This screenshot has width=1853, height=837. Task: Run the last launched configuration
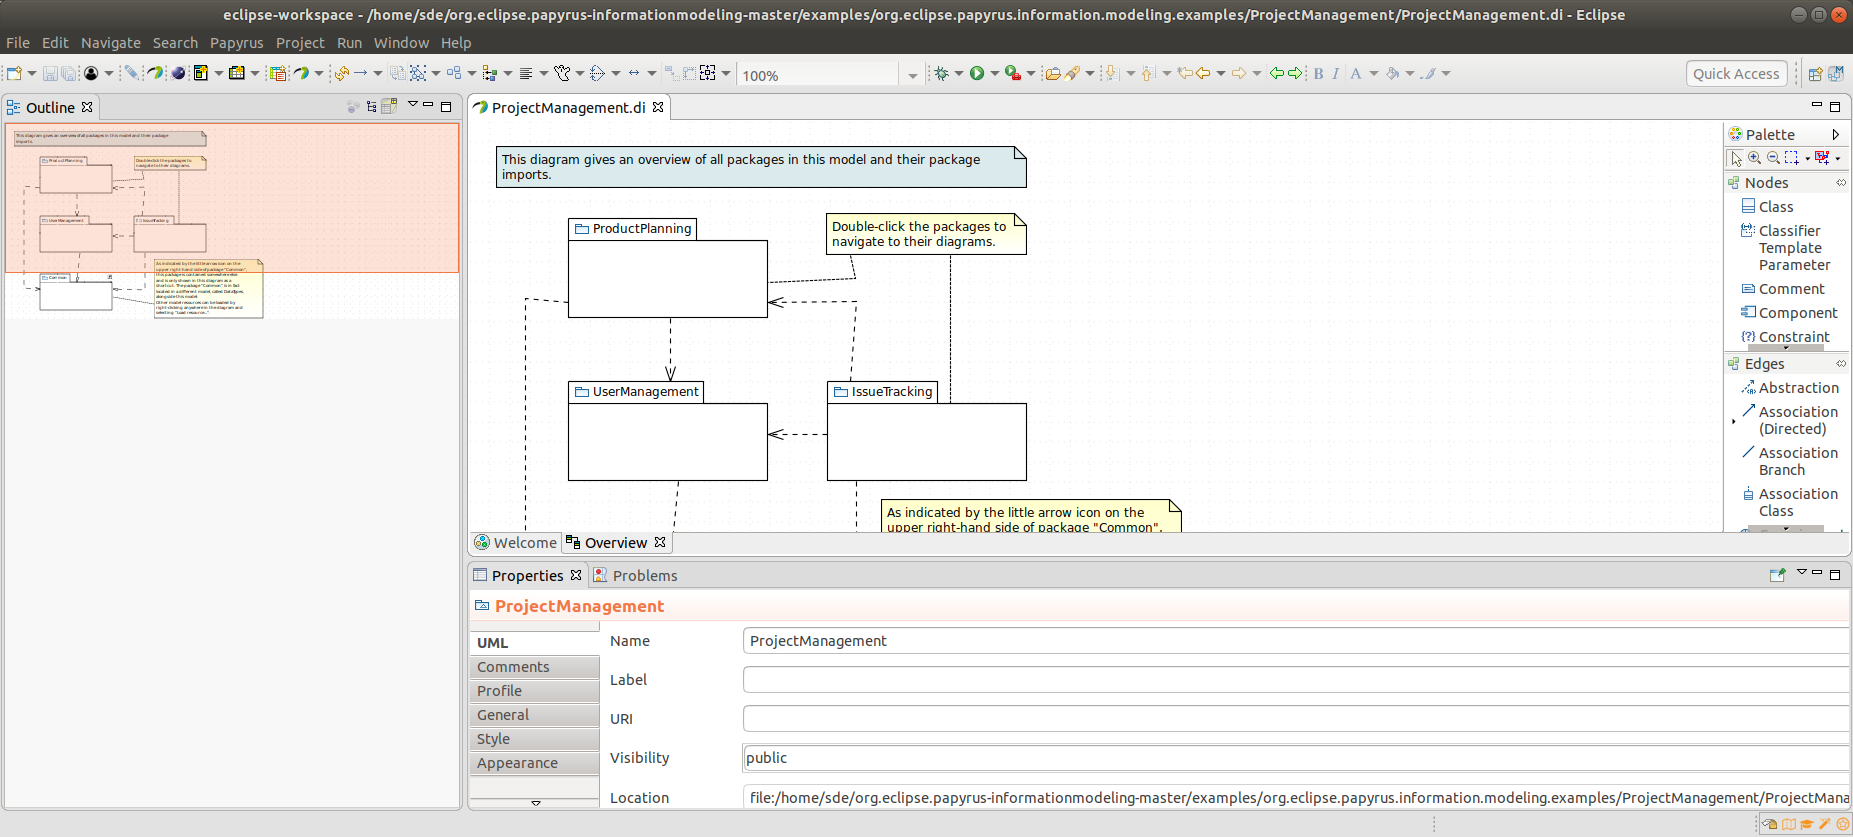click(x=977, y=73)
